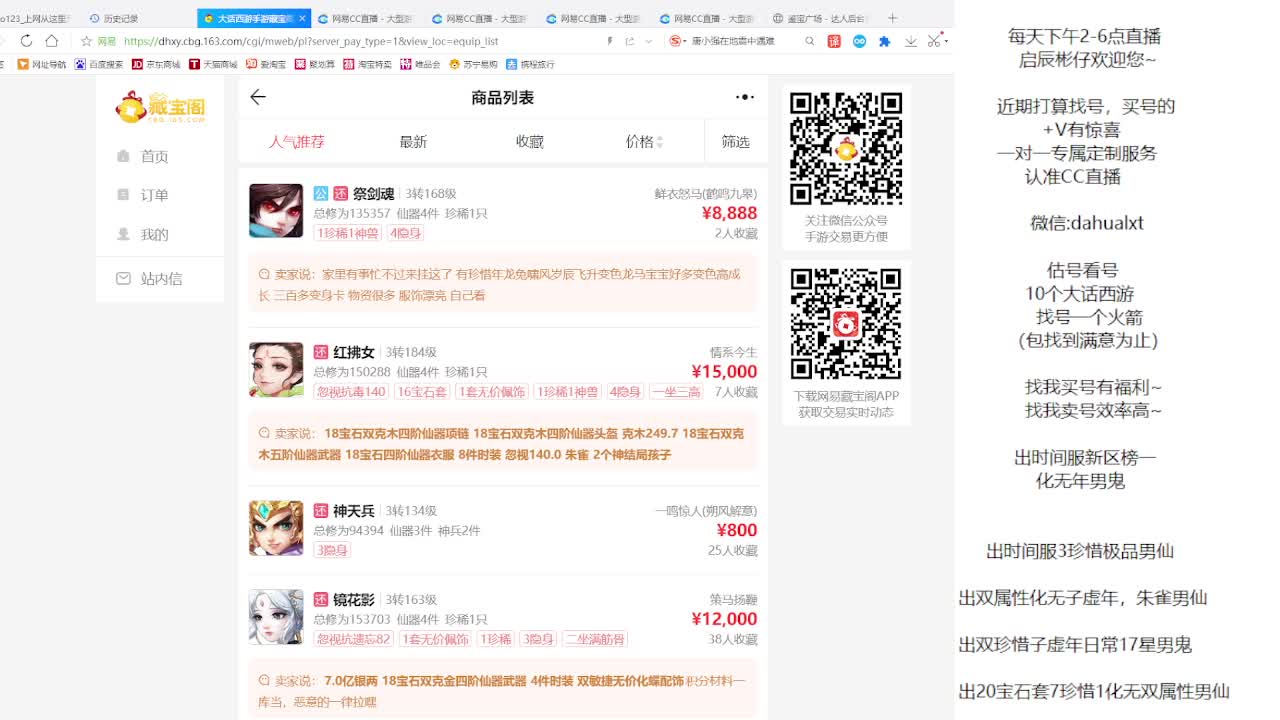Open the 百度搜索 bookmark
This screenshot has height=720, width=1280.
coord(99,64)
